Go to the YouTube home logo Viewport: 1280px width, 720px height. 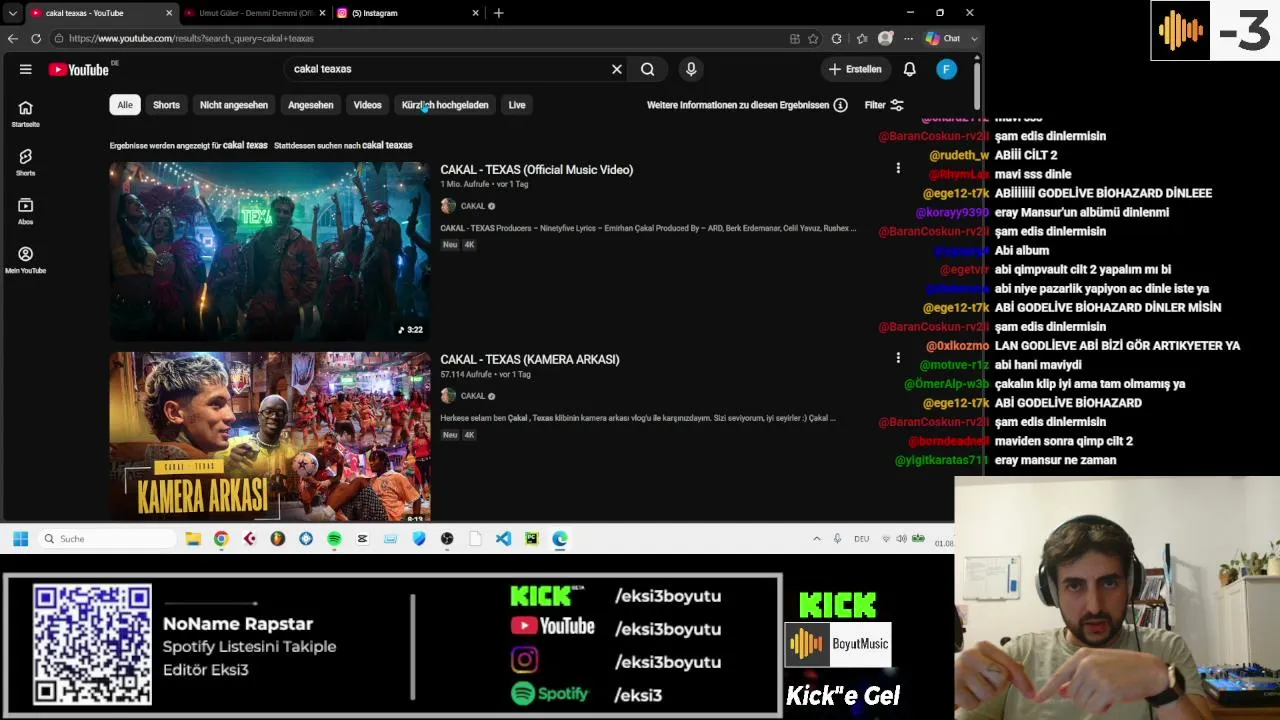pos(79,69)
